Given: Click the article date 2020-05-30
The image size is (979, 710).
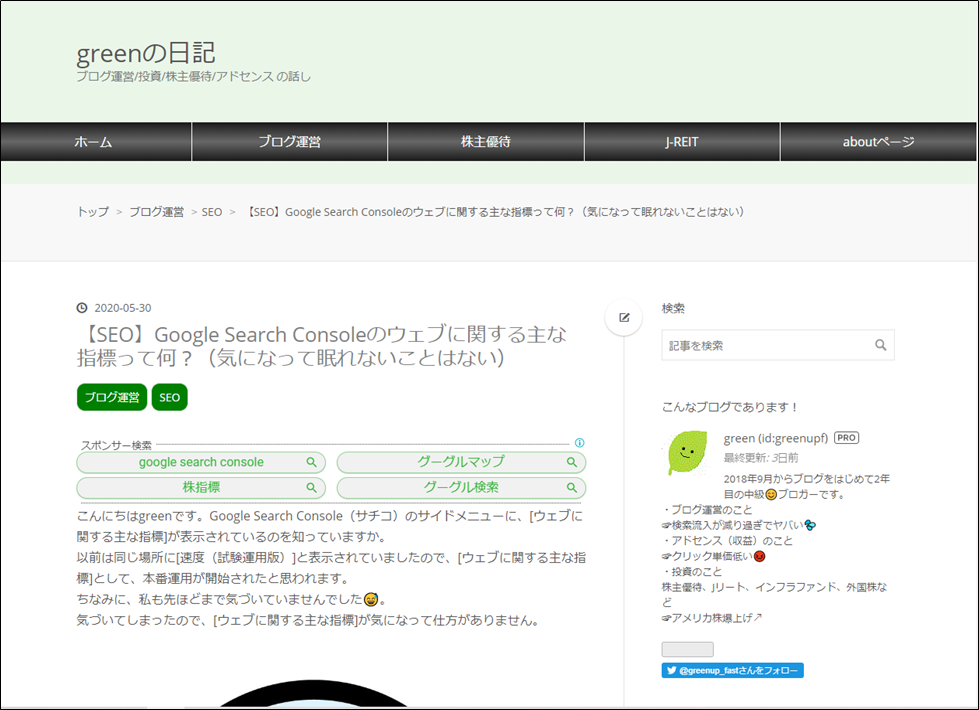Looking at the screenshot, I should tap(122, 308).
